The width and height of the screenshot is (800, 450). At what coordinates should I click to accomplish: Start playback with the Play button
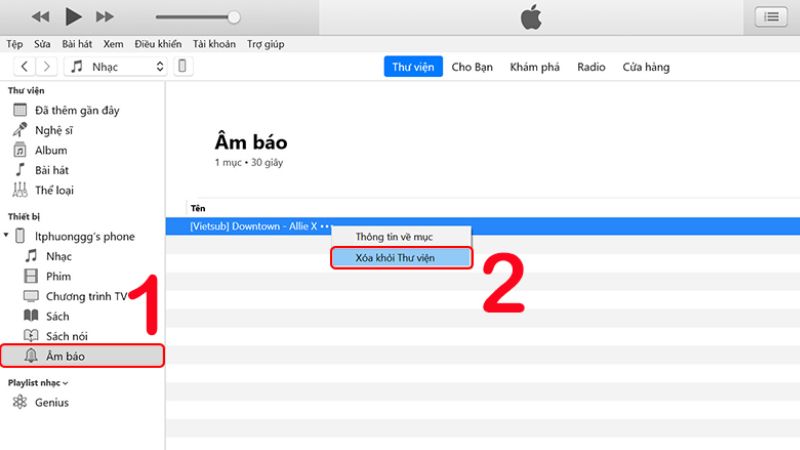(73, 17)
